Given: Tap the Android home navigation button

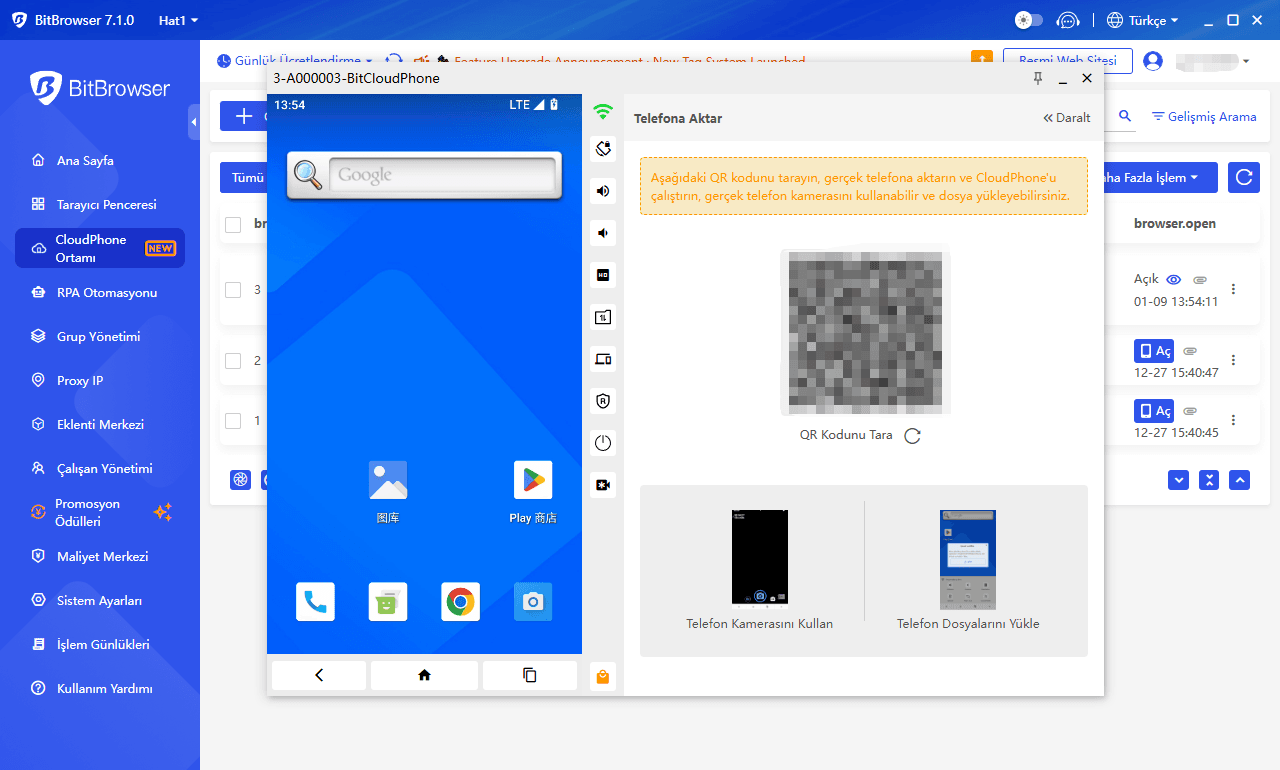Looking at the screenshot, I should tap(424, 675).
